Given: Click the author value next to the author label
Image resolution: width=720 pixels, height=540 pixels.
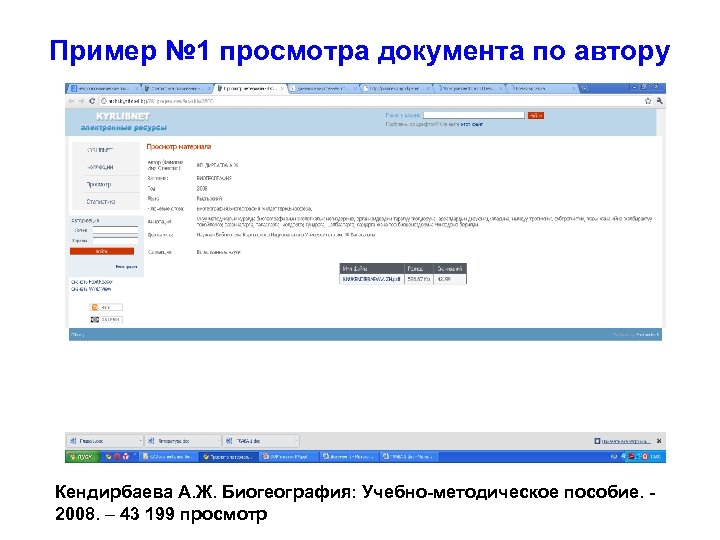Looking at the screenshot, I should (x=217, y=165).
